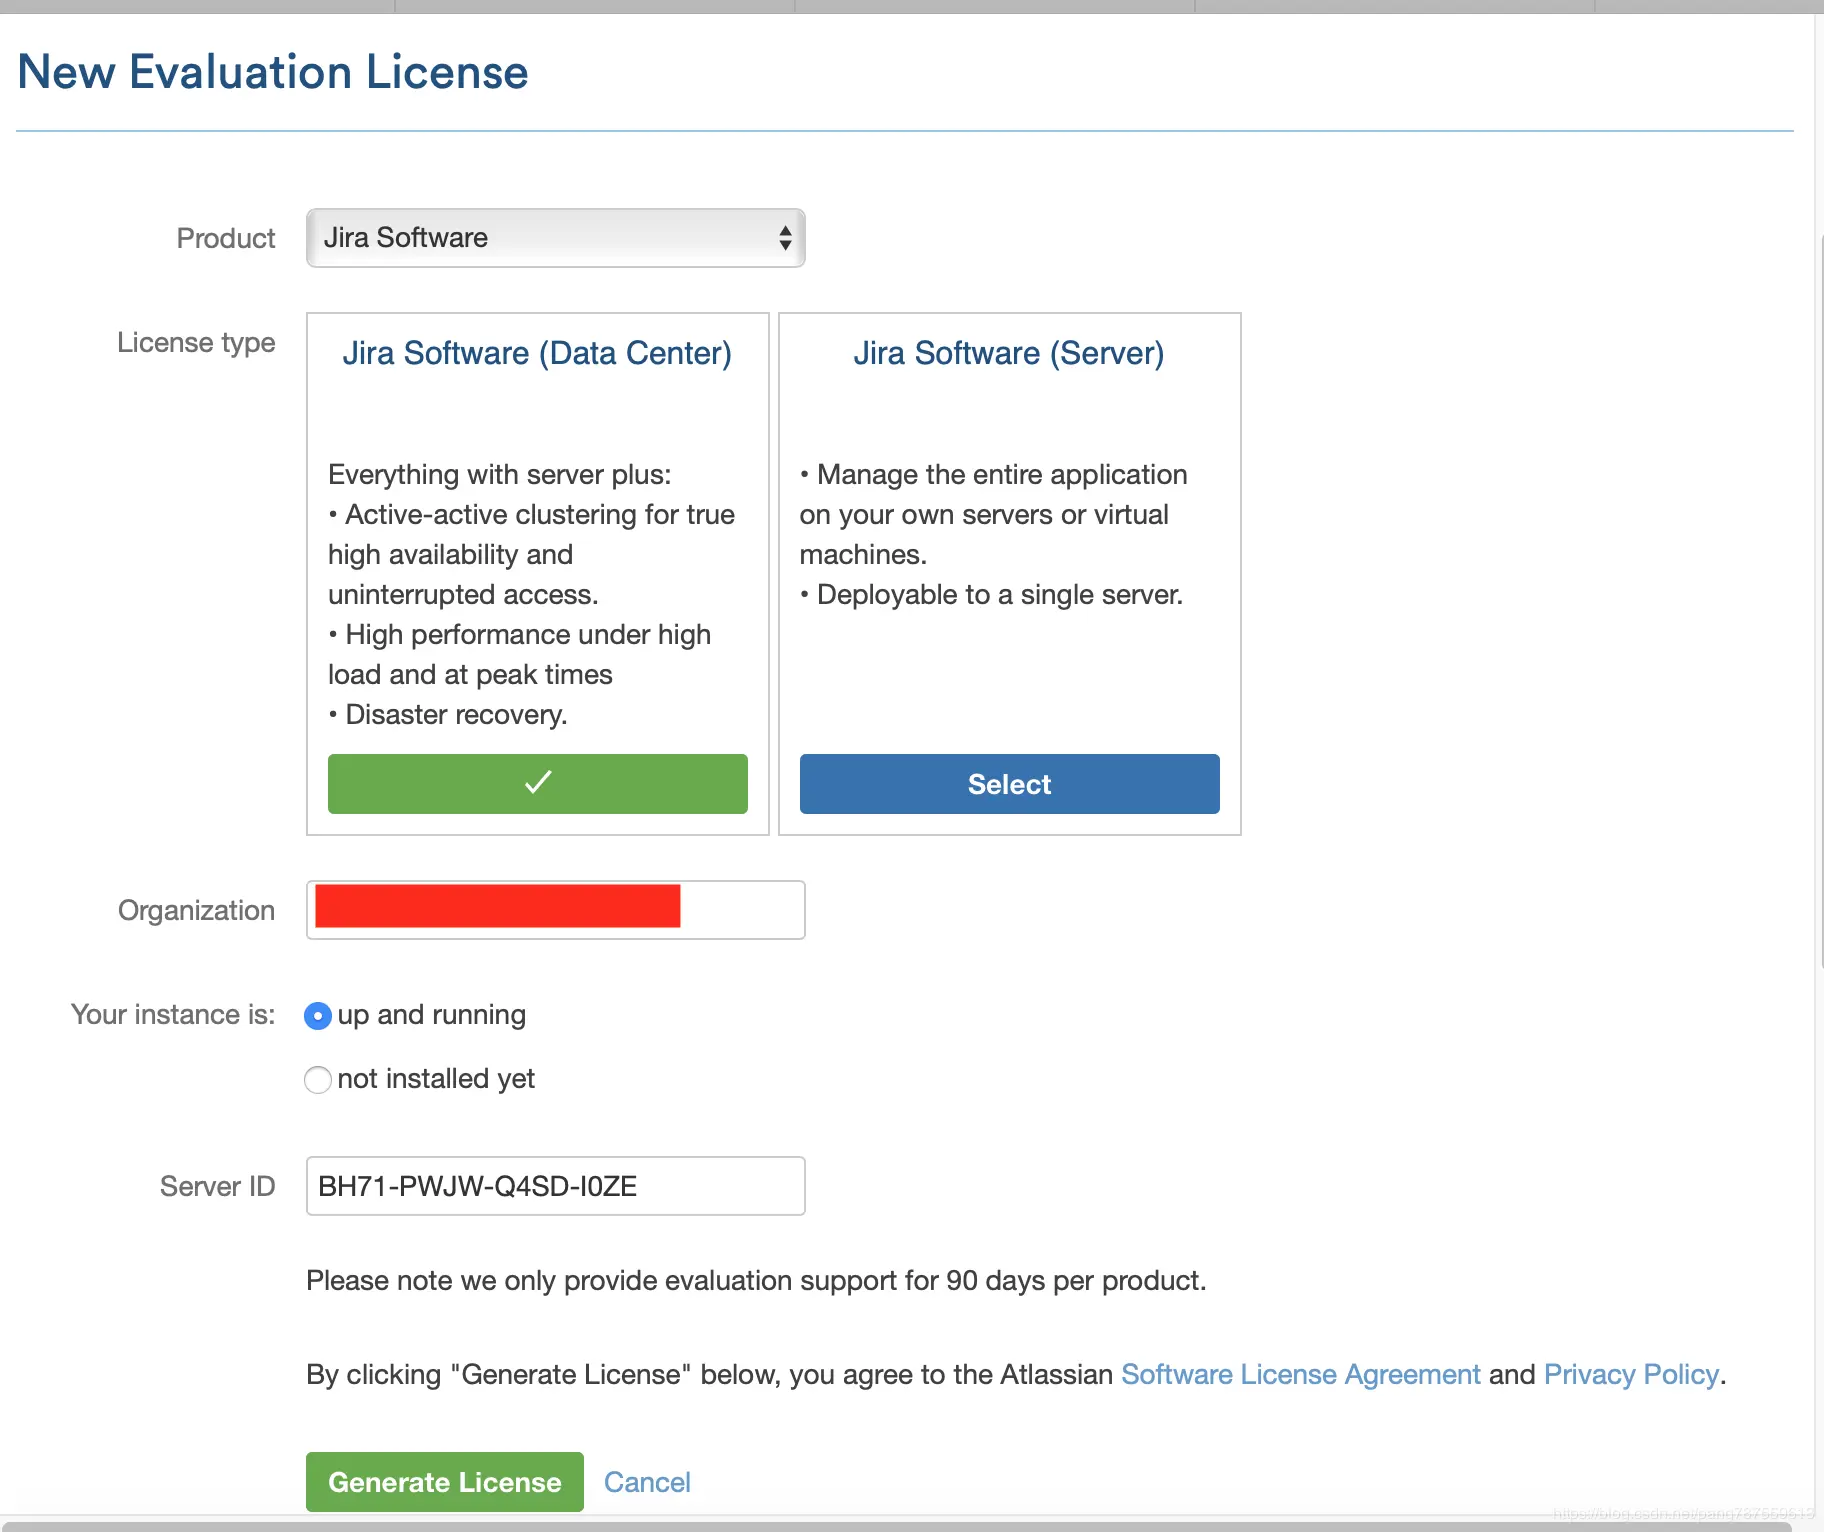Click the 90 days evaluation support note
1824x1532 pixels.
click(x=756, y=1280)
